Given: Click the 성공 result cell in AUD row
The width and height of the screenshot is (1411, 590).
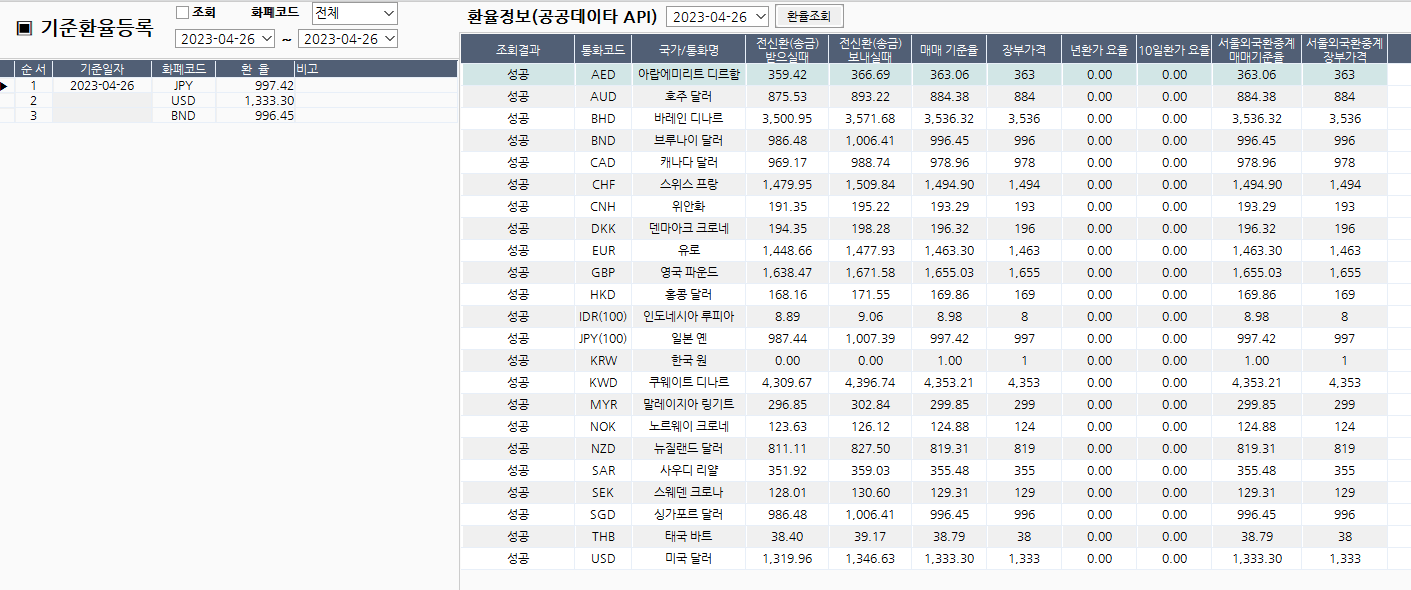Looking at the screenshot, I should [x=517, y=97].
